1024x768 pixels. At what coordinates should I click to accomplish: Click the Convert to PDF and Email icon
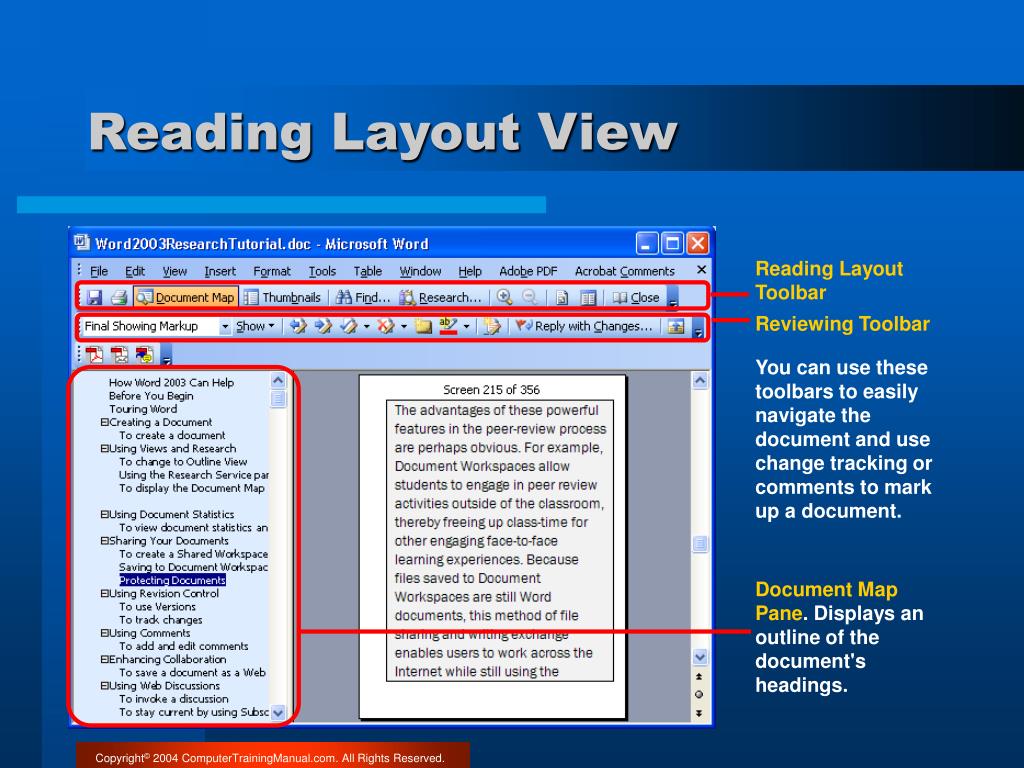click(x=120, y=355)
